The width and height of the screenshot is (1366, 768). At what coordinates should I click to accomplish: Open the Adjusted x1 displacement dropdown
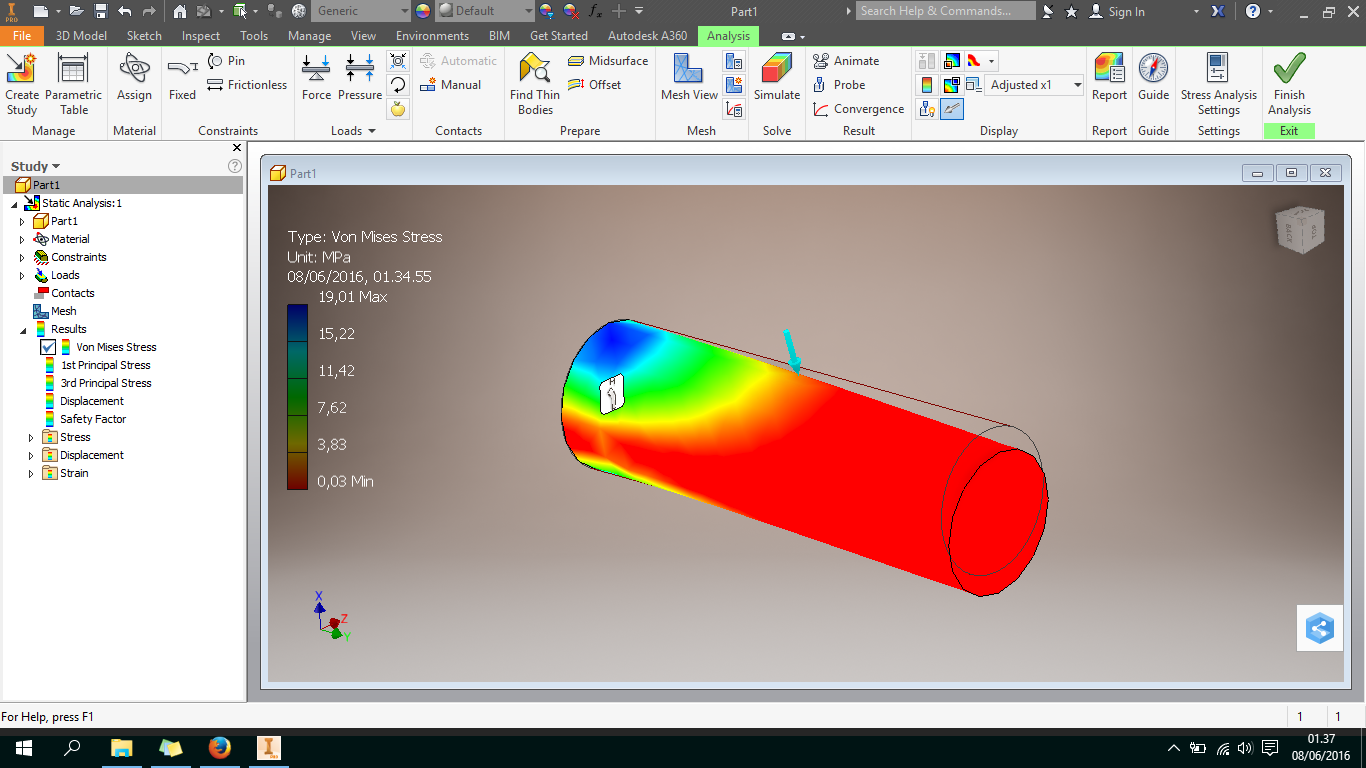click(x=1035, y=85)
